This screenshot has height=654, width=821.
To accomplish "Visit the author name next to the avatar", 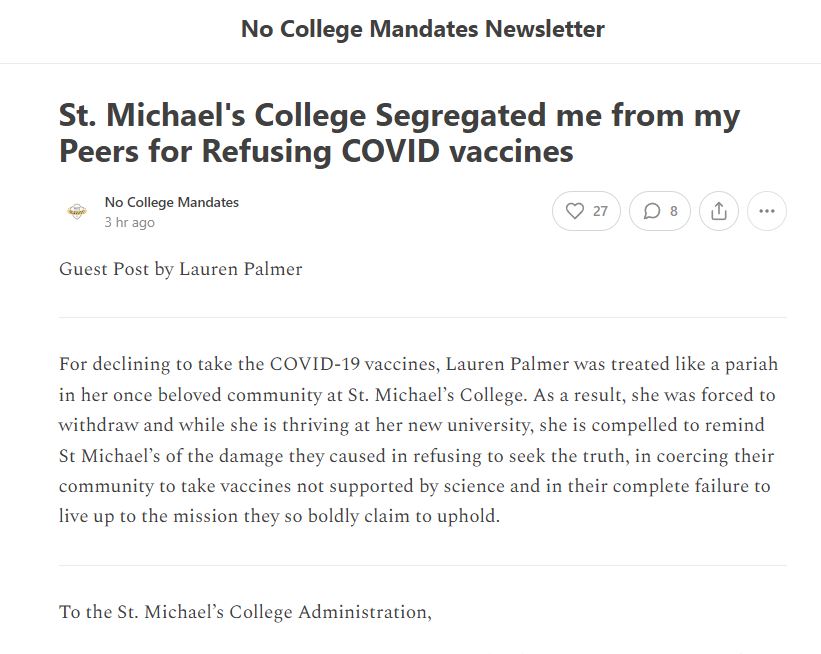I will [172, 202].
